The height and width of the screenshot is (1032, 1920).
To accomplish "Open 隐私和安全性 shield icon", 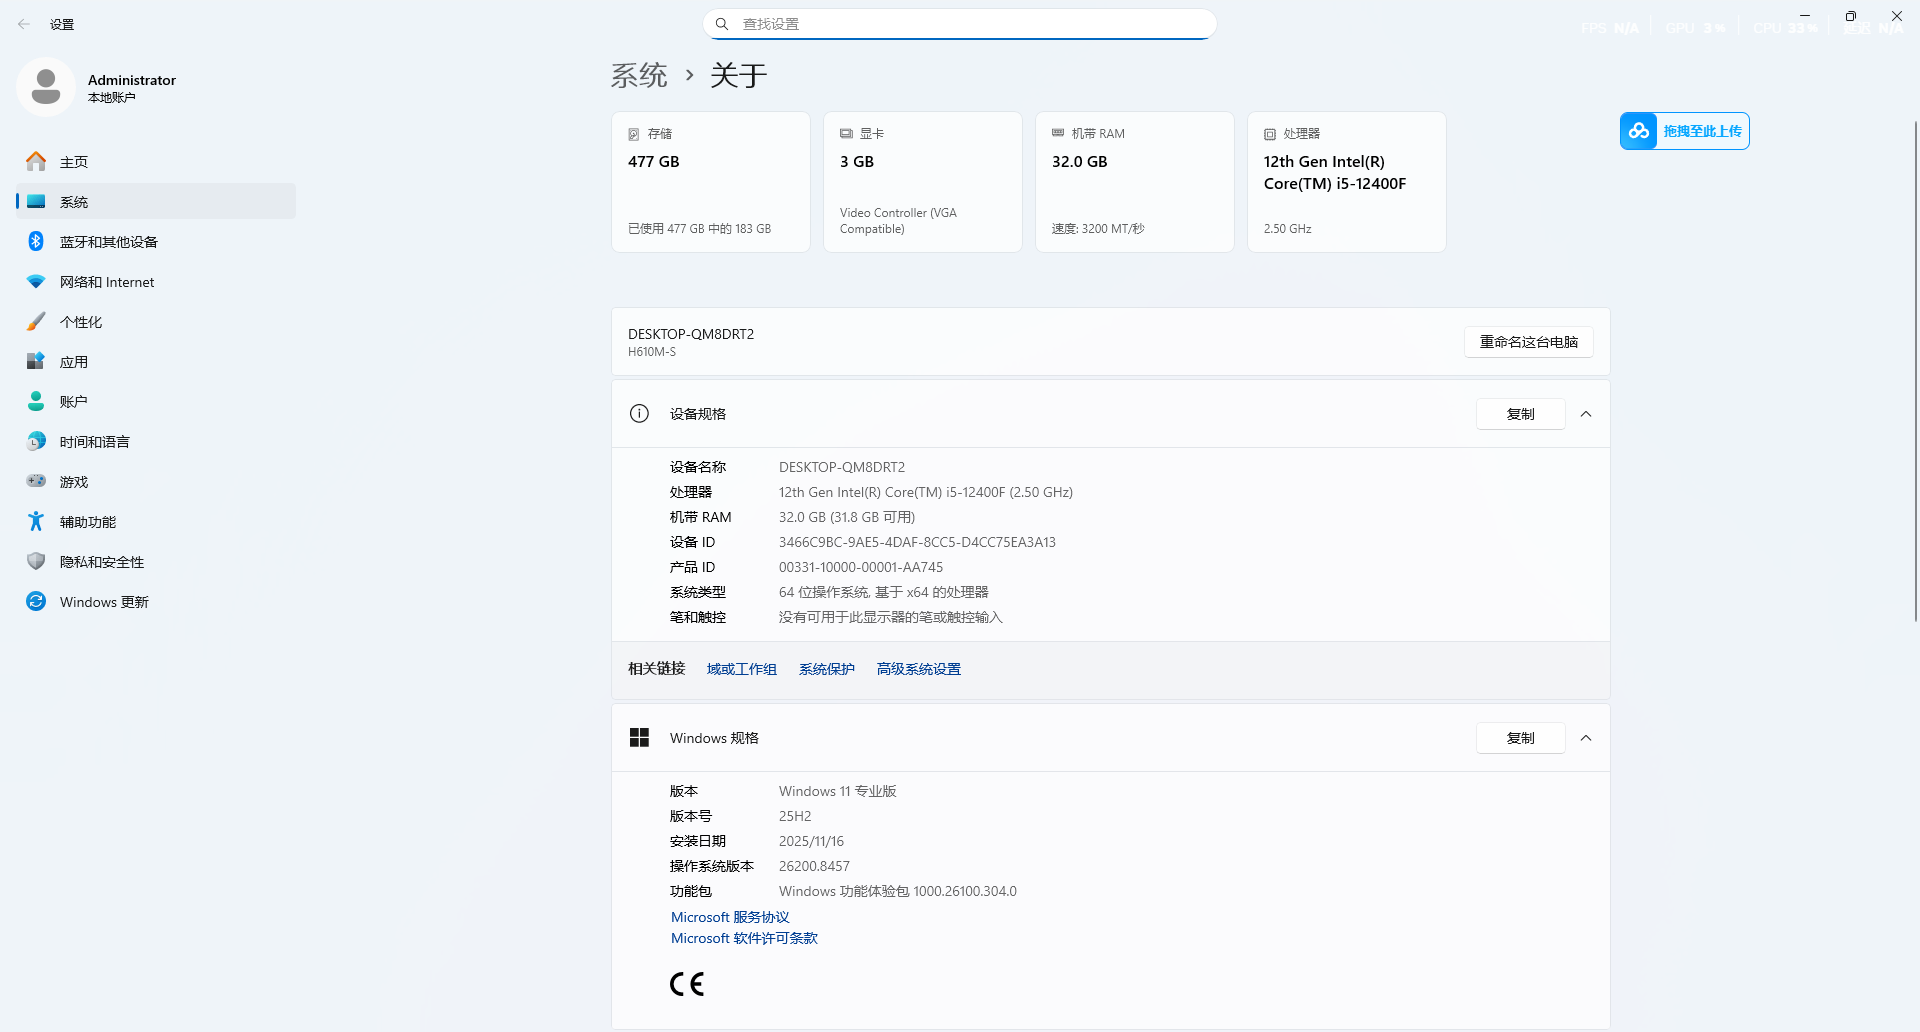I will tap(36, 561).
